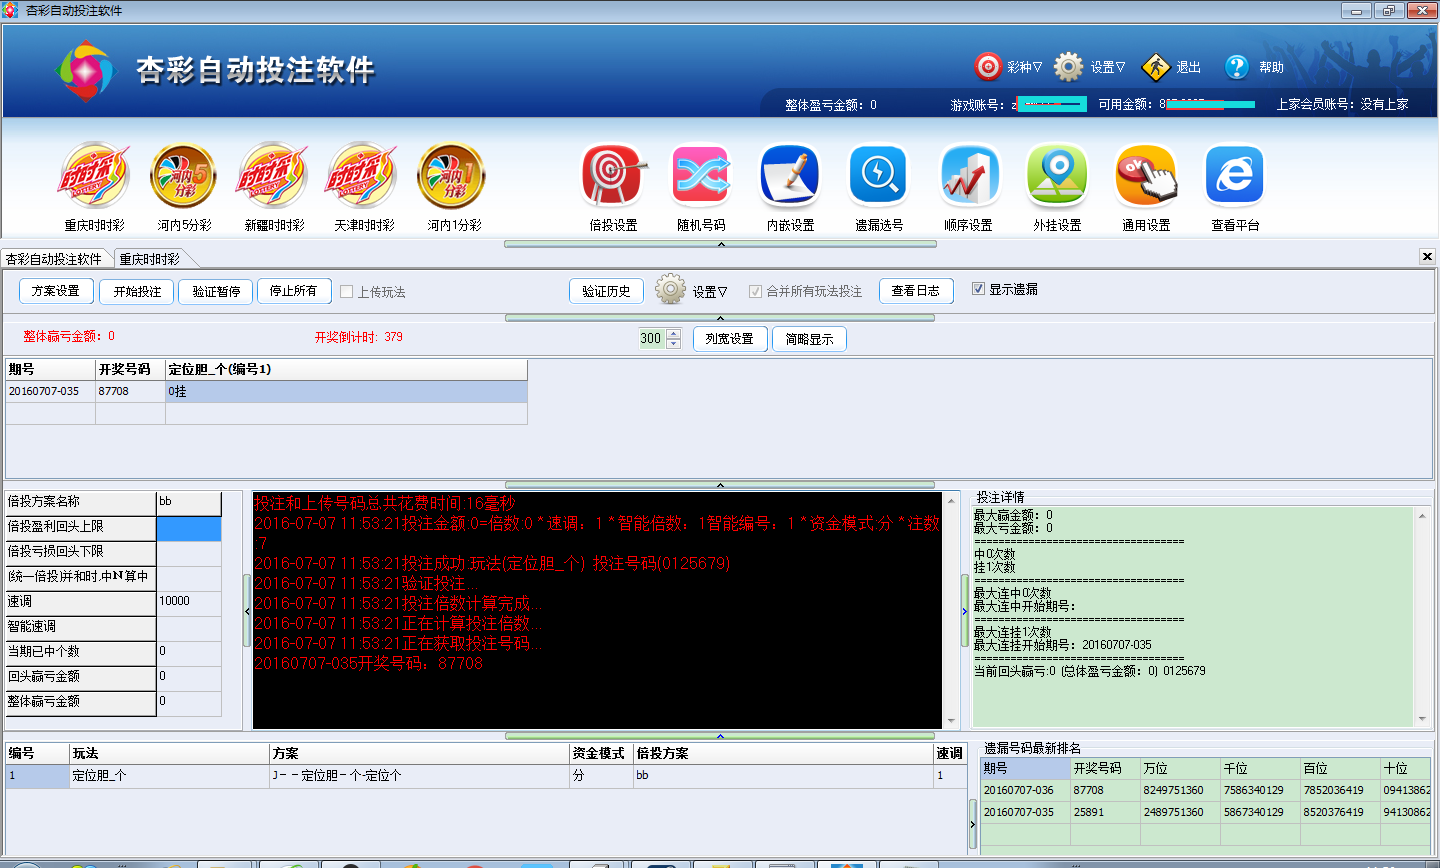
Task: Expand the 彩种 dropdown menu
Action: [1010, 67]
